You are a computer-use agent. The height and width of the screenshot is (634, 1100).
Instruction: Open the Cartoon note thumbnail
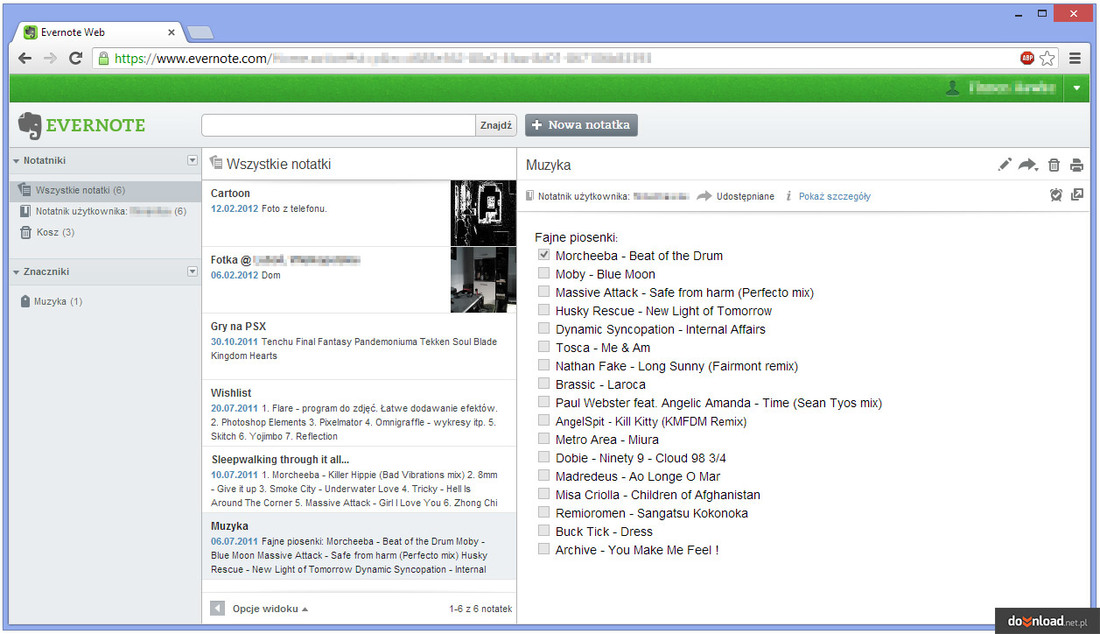coord(483,213)
